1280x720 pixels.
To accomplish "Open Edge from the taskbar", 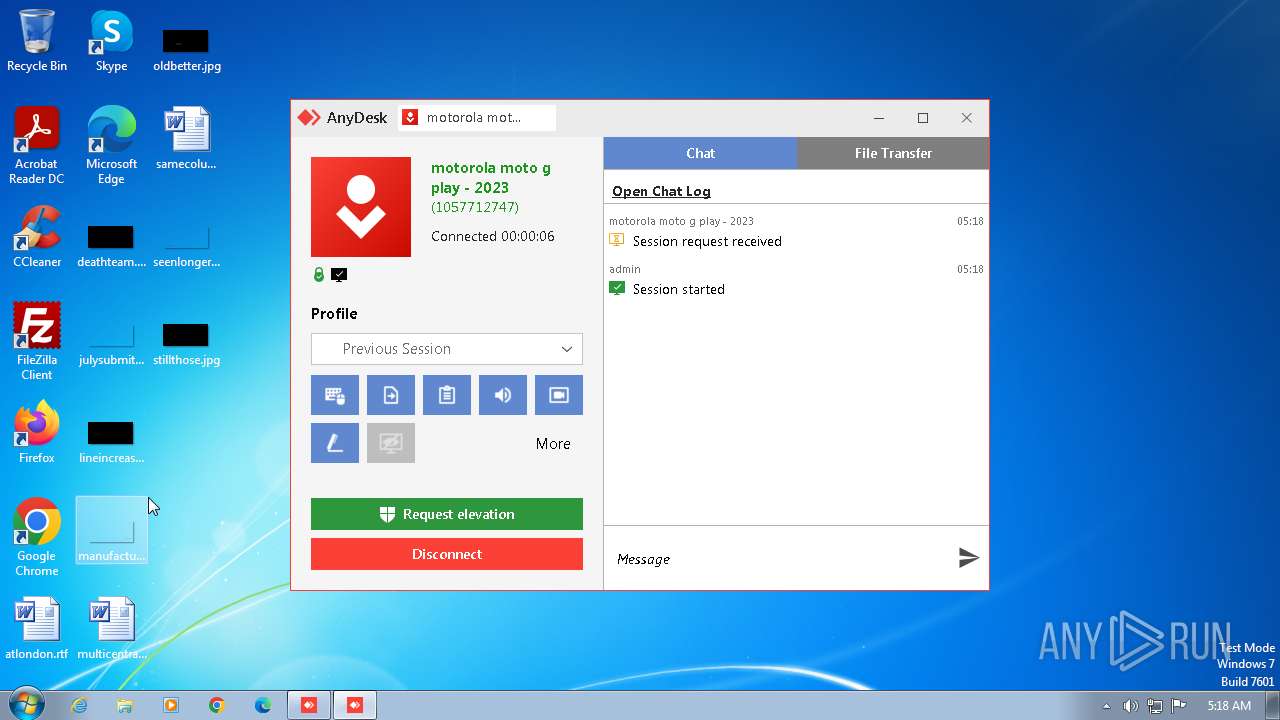I will click(263, 705).
